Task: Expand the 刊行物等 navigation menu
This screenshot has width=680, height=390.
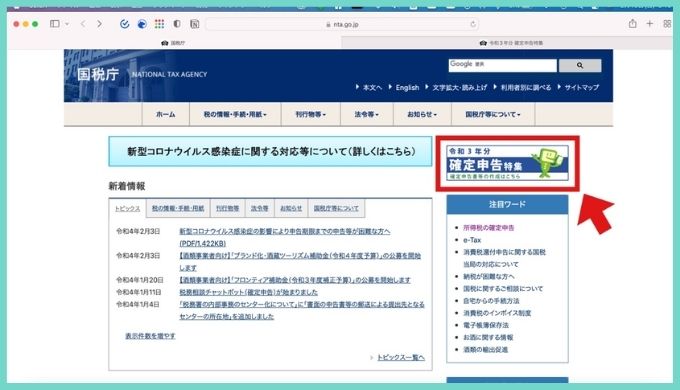Action: (311, 114)
